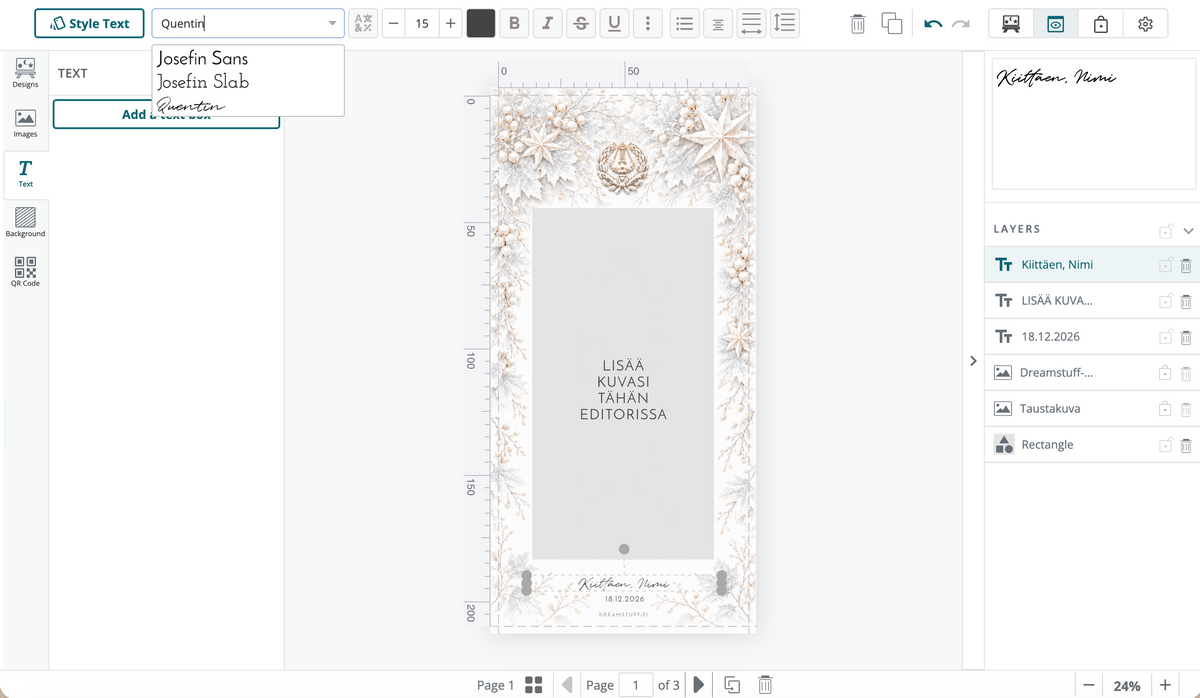Viewport: 1200px width, 698px height.
Task: Toggle italic formatting
Action: [x=547, y=23]
